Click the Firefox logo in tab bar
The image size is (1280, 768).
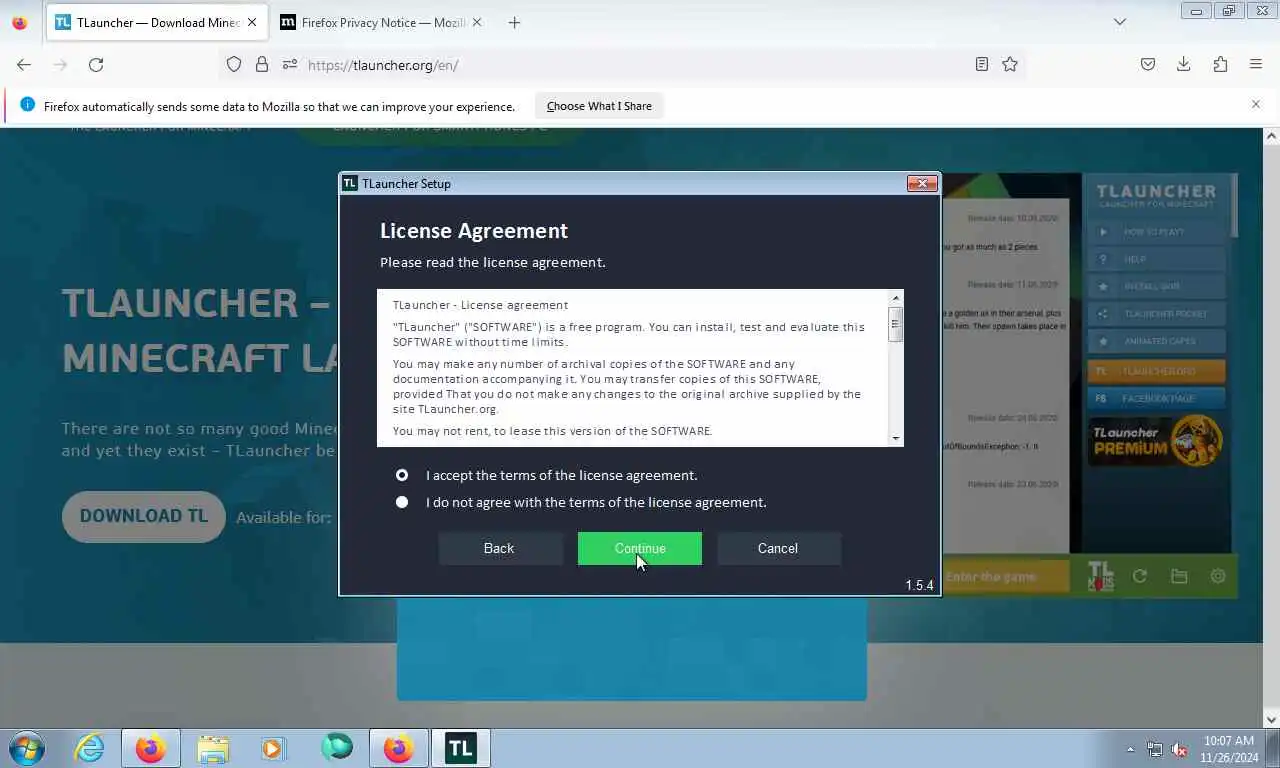click(x=20, y=22)
